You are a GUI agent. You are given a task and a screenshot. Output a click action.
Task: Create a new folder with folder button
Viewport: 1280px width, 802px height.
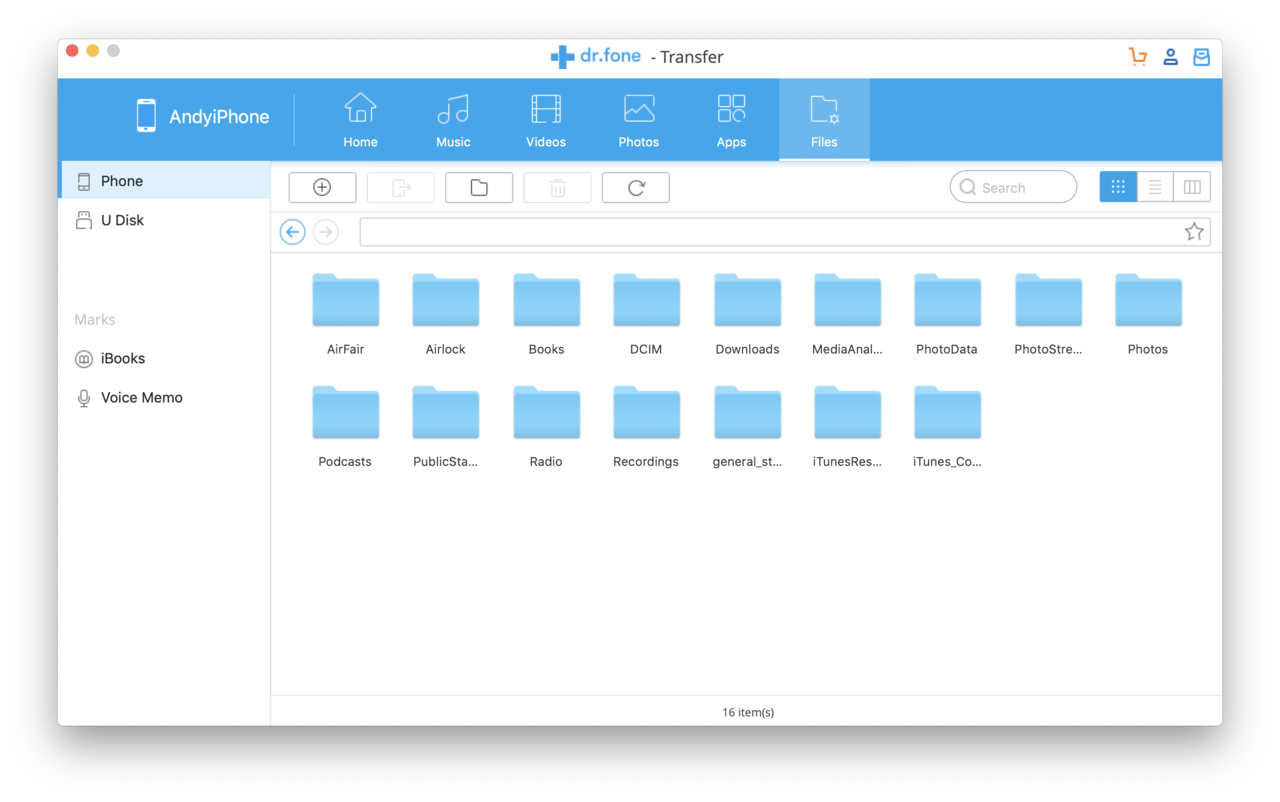pos(479,187)
